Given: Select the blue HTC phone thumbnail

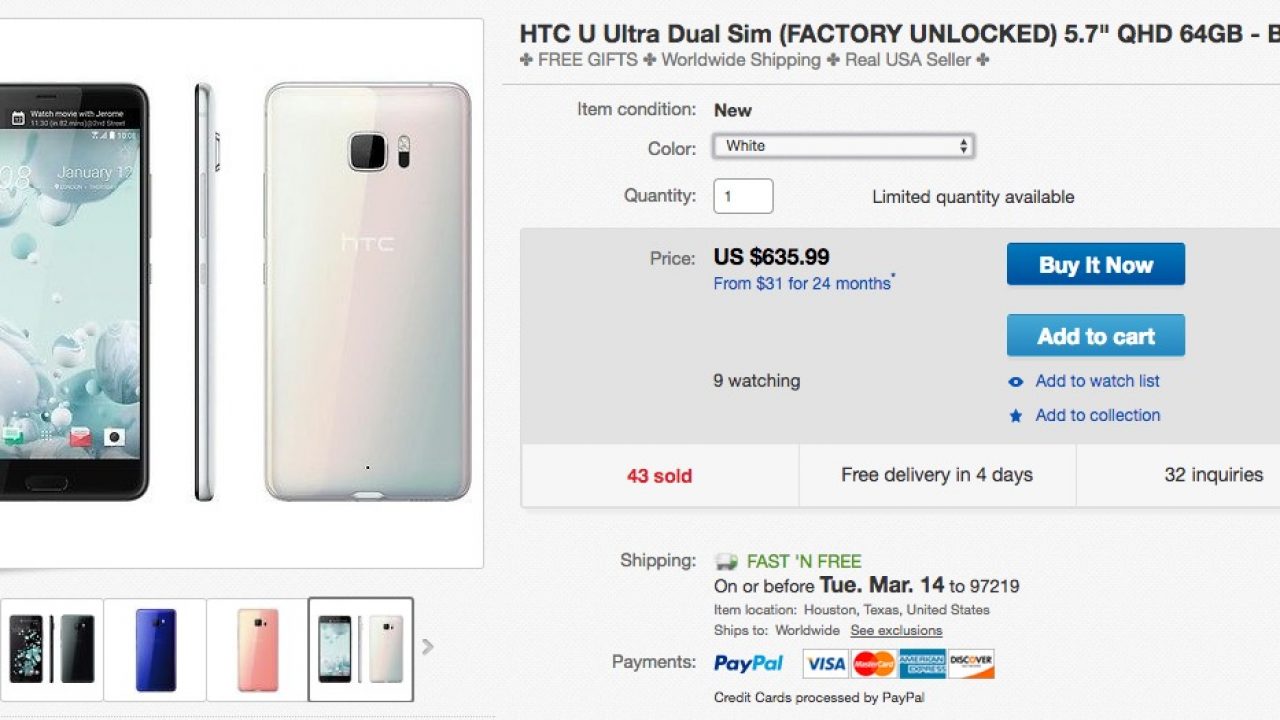Looking at the screenshot, I should pos(155,649).
